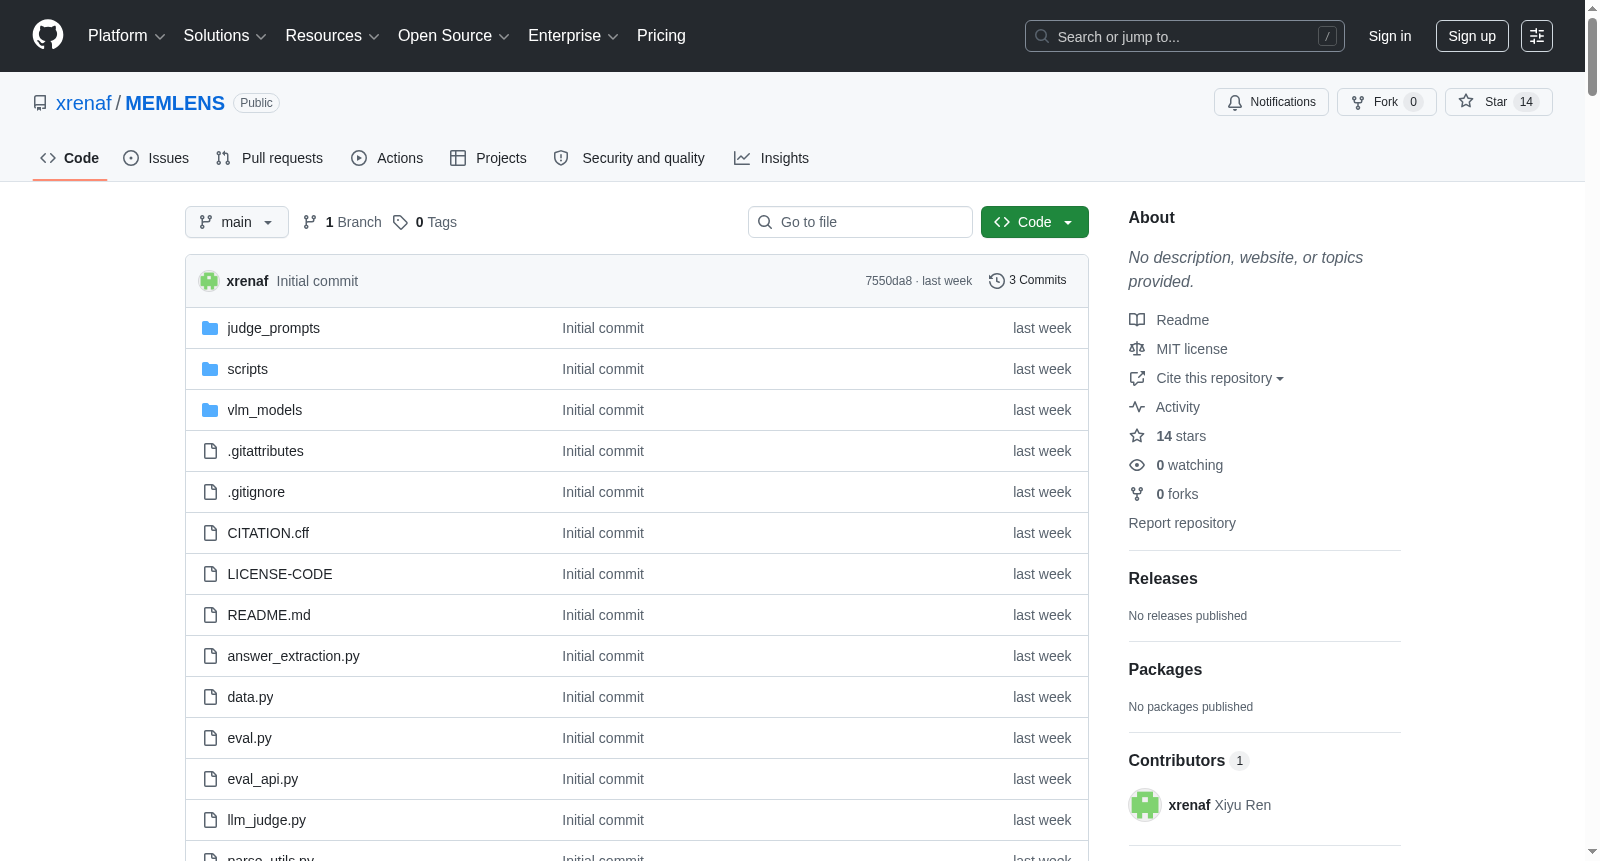Switch to the Actions tab
1600x861 pixels.
pos(387,158)
